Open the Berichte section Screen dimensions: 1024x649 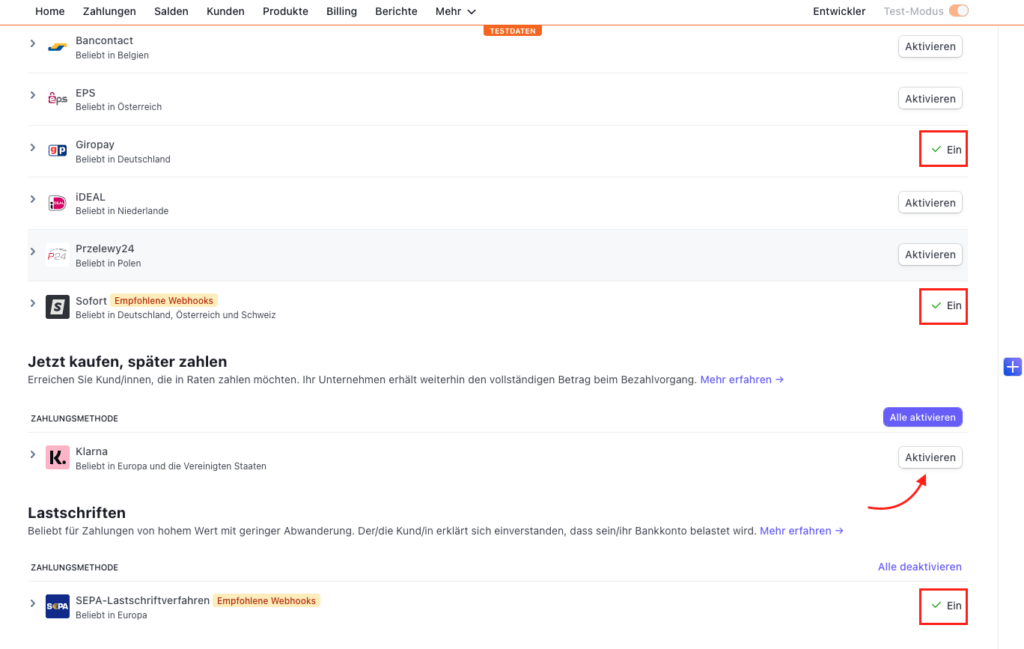(x=396, y=11)
